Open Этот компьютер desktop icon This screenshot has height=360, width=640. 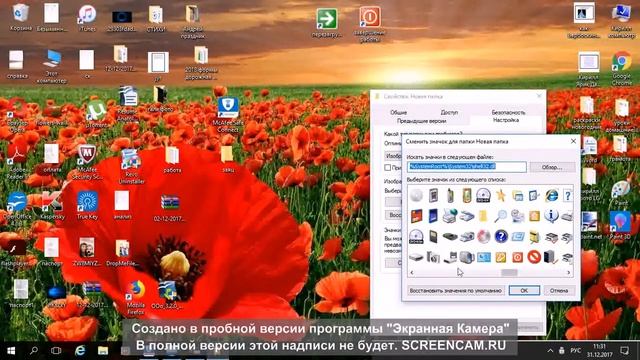point(52,67)
